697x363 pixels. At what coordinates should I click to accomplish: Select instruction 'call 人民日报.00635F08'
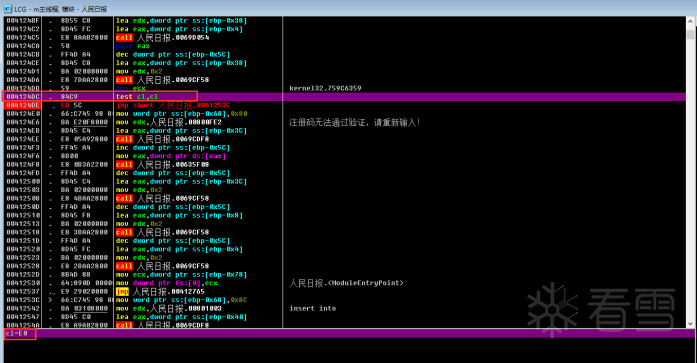coord(162,164)
